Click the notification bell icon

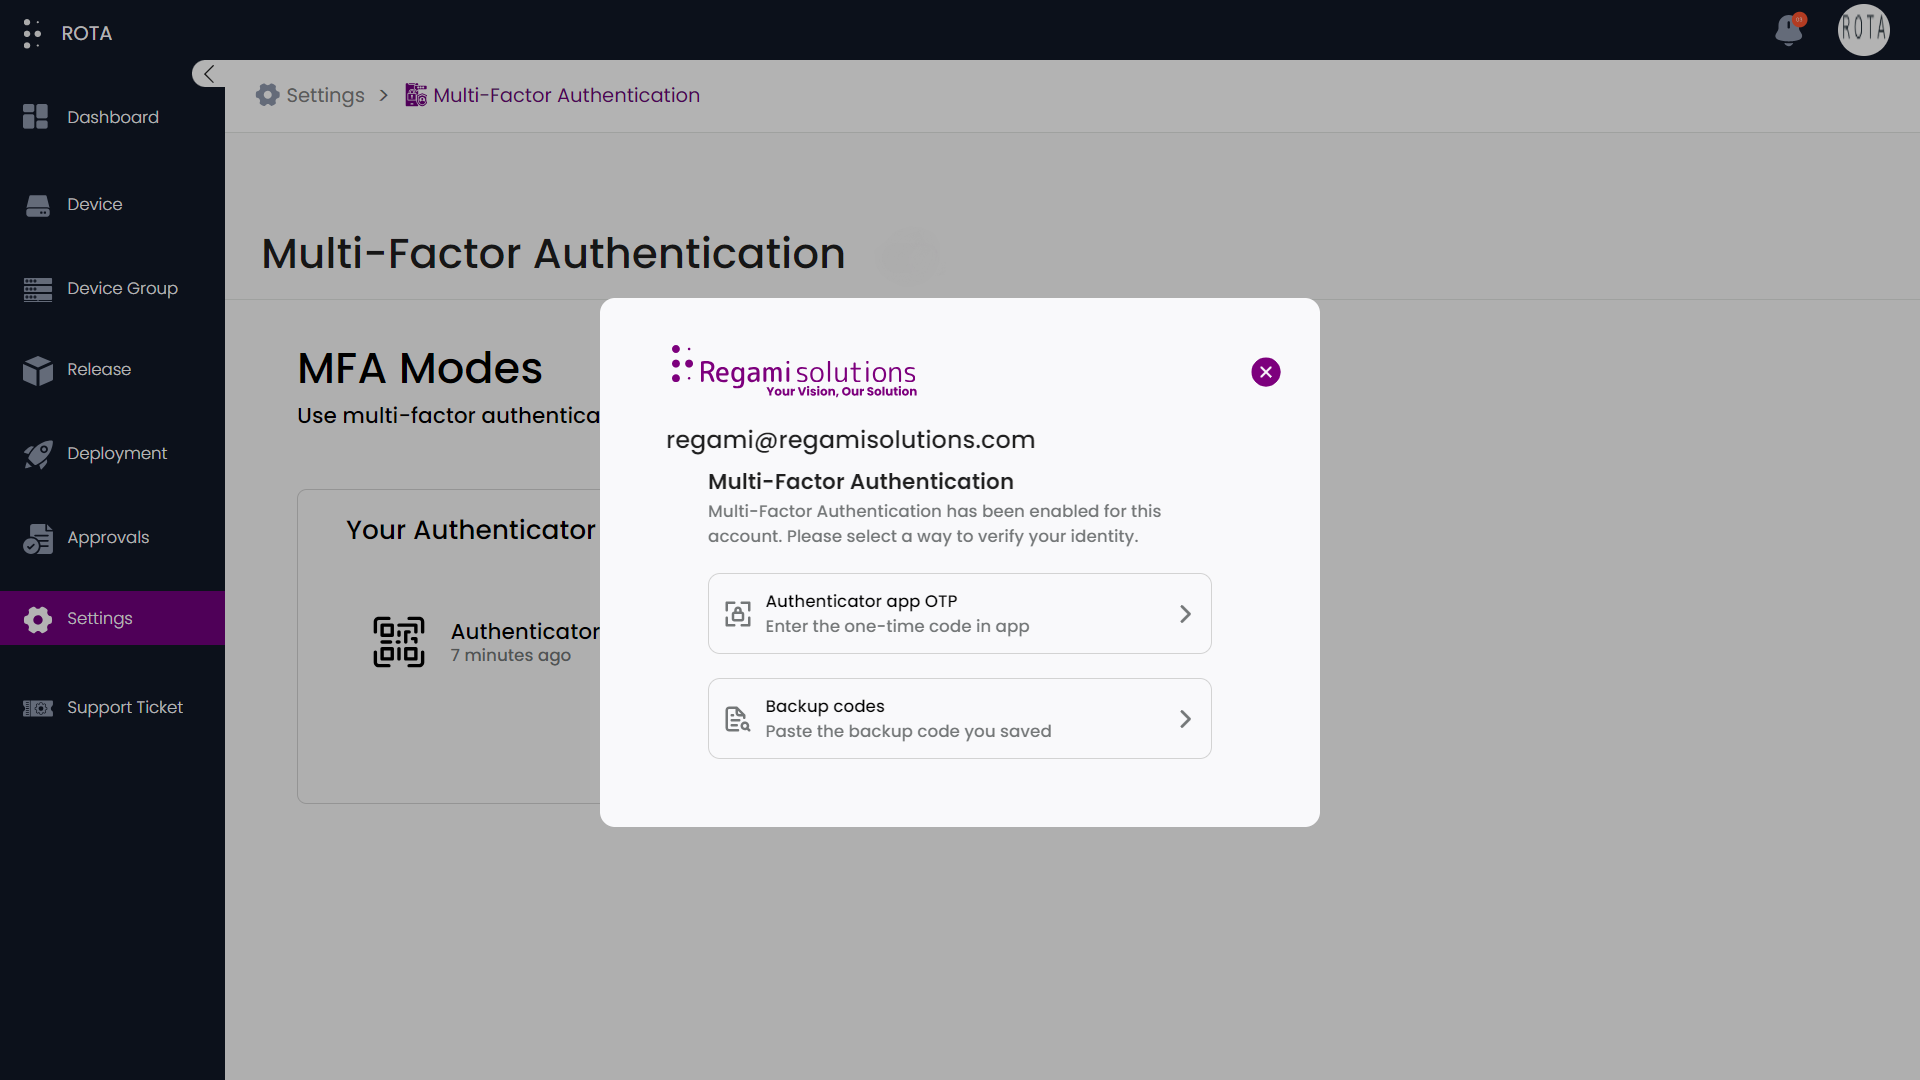pos(1788,30)
